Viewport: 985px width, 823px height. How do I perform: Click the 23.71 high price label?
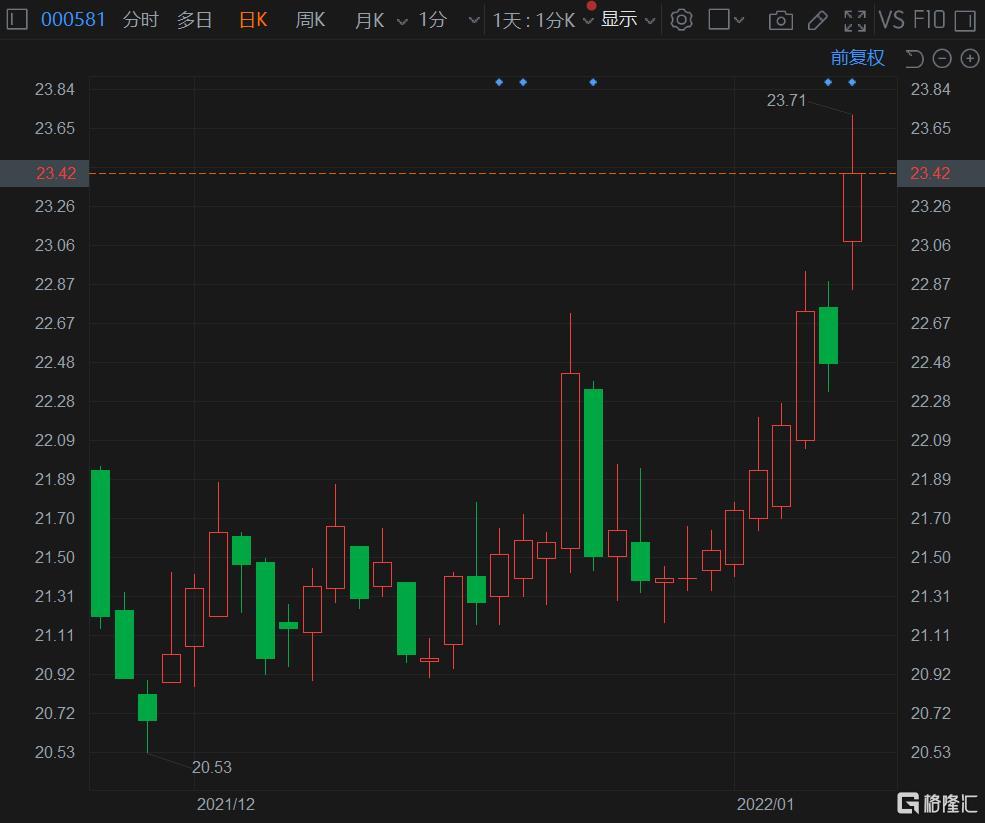pos(786,101)
